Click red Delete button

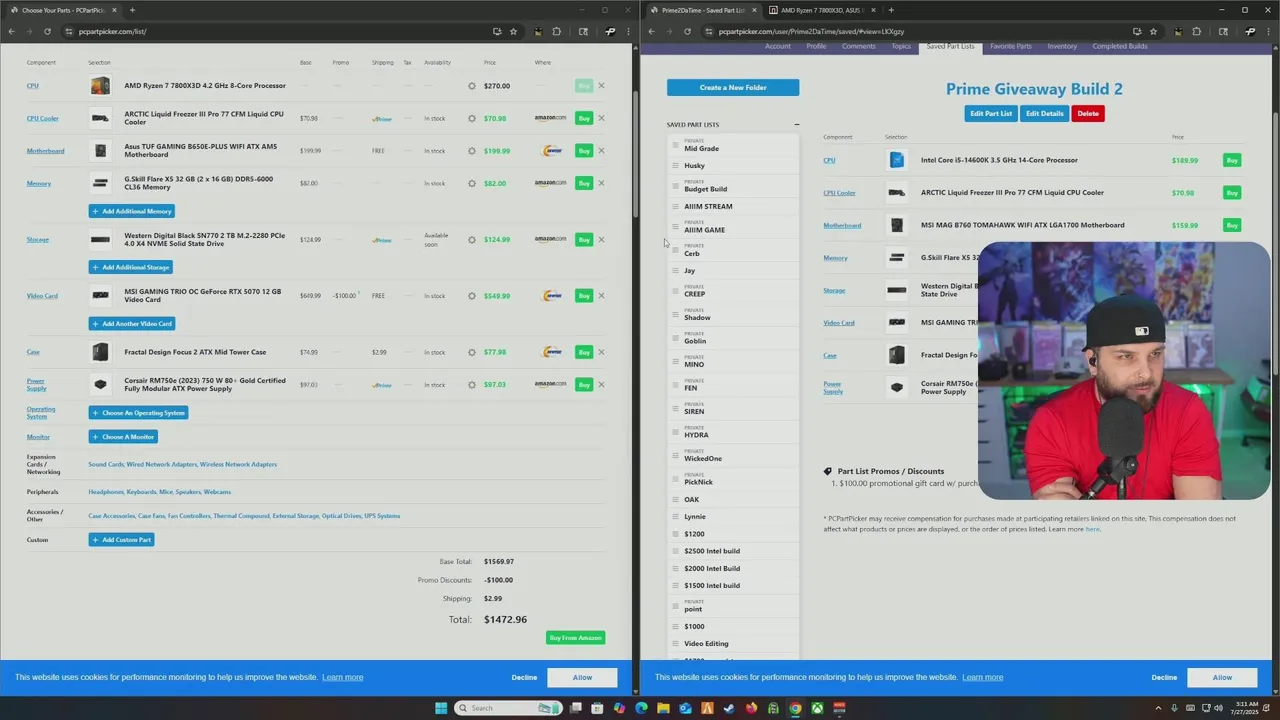[1088, 114]
